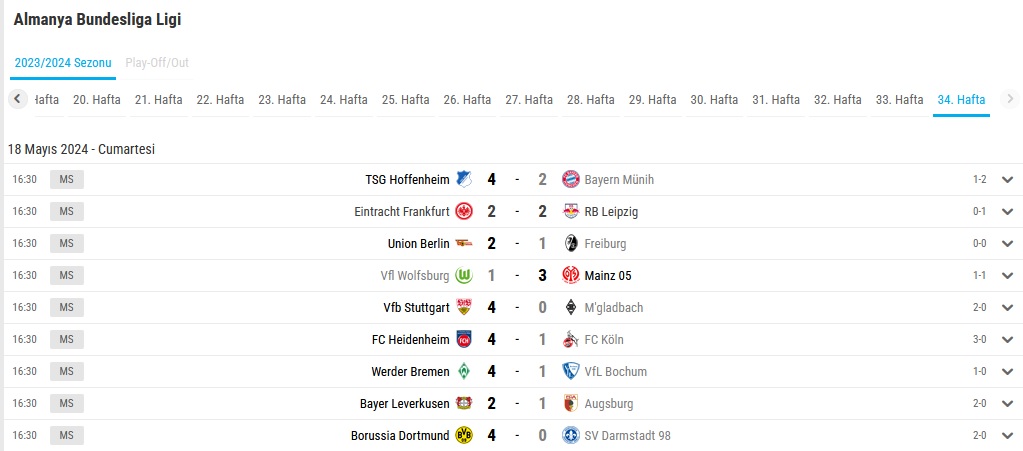Image resolution: width=1023 pixels, height=451 pixels.
Task: Click the Vfl Wolfsburg green logo
Action: [464, 275]
